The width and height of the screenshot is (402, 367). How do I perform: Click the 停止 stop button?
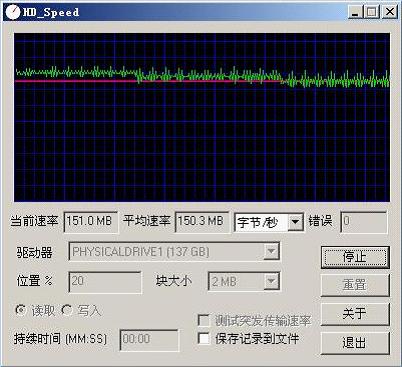point(355,257)
